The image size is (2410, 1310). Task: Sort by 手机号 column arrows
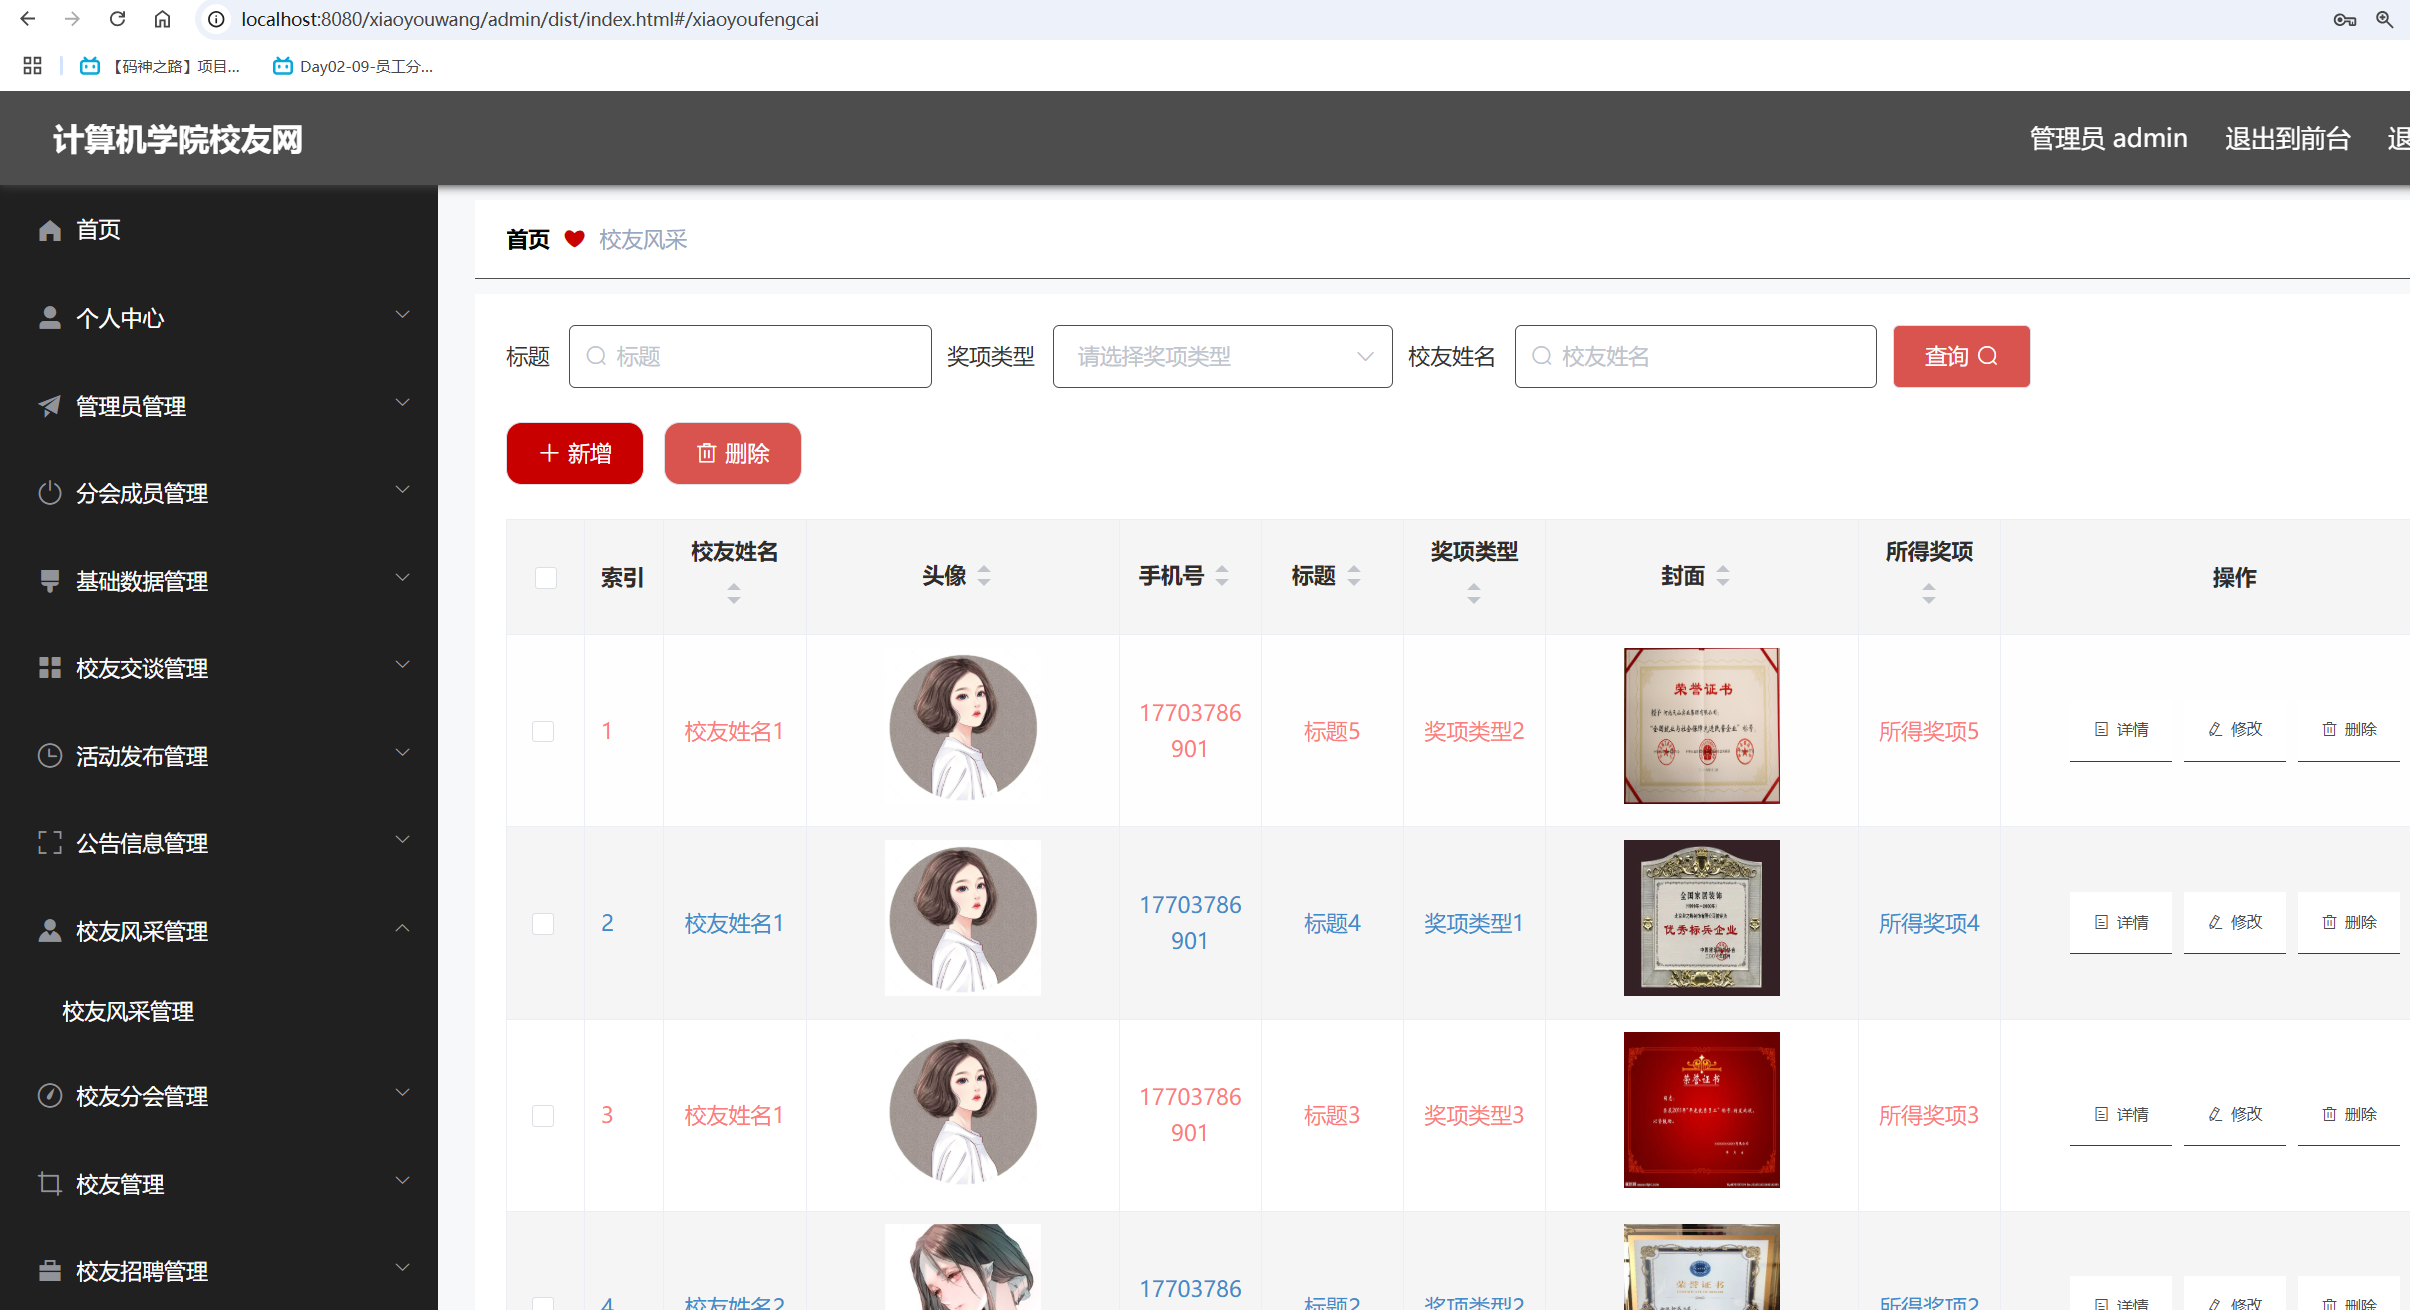tap(1222, 576)
